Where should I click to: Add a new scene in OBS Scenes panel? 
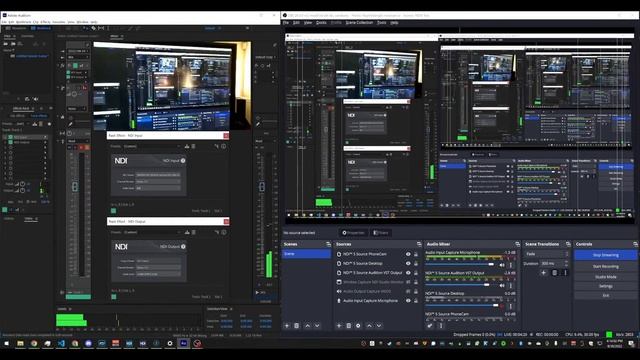coord(287,326)
